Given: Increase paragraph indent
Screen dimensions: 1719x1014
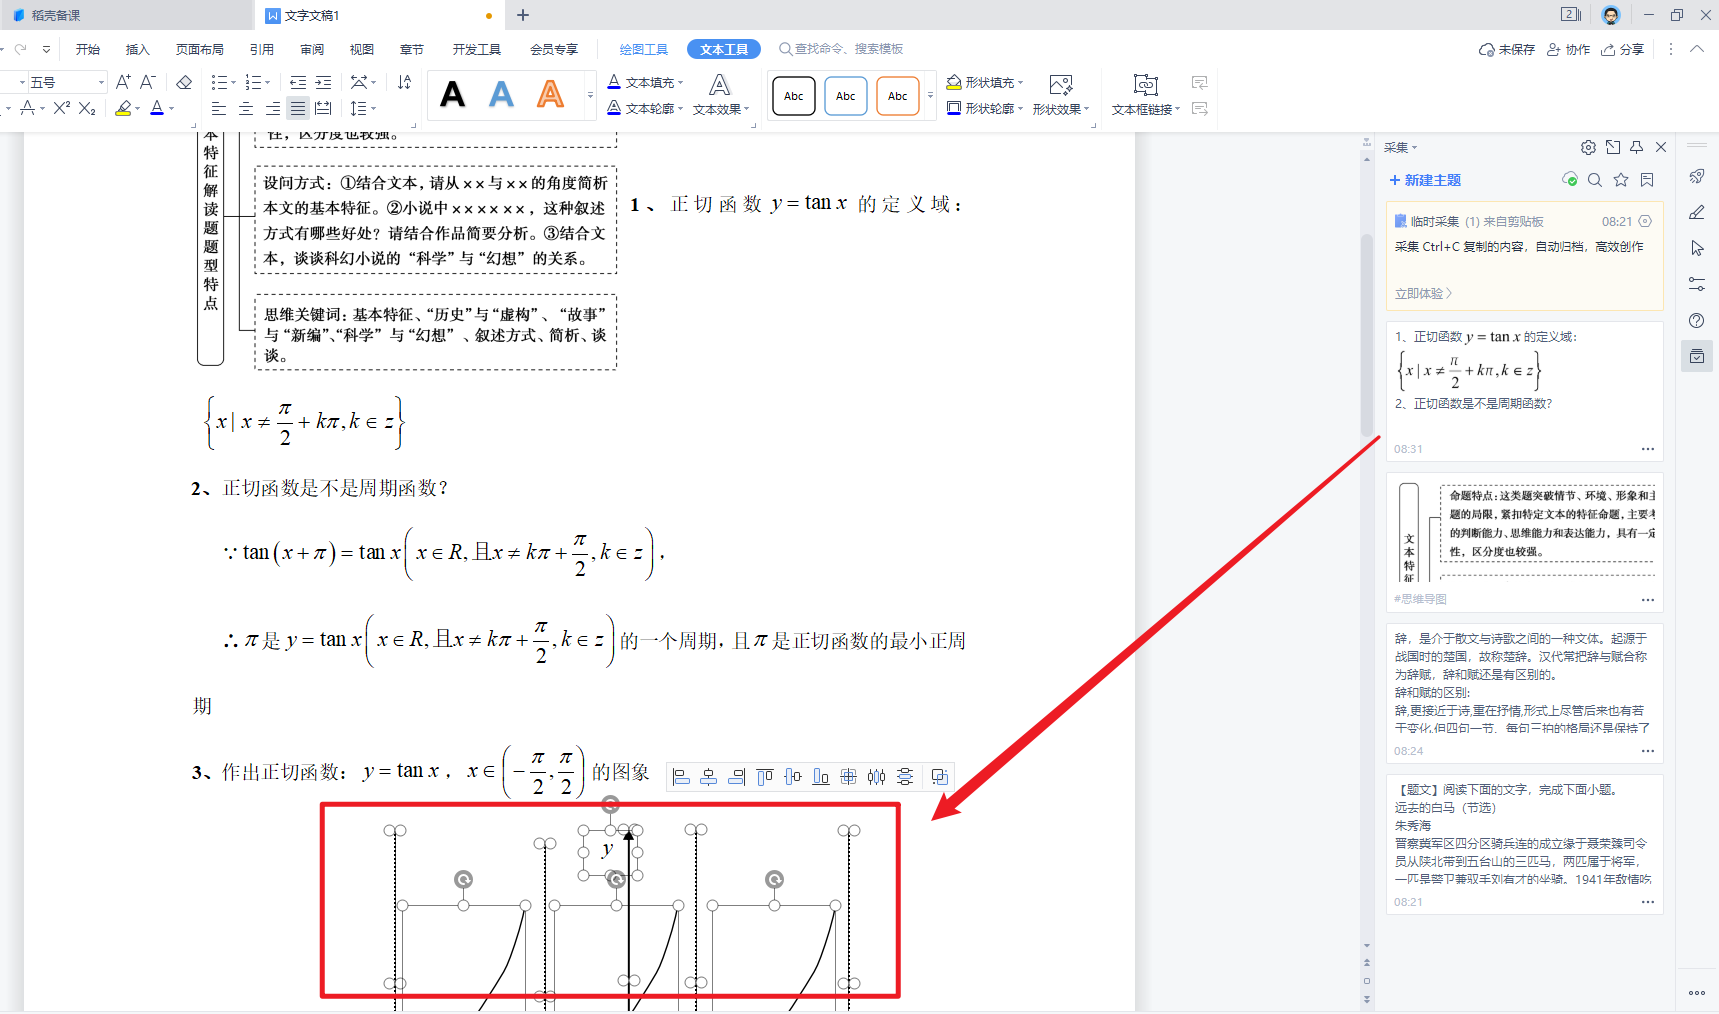Looking at the screenshot, I should pyautogui.click(x=323, y=82).
